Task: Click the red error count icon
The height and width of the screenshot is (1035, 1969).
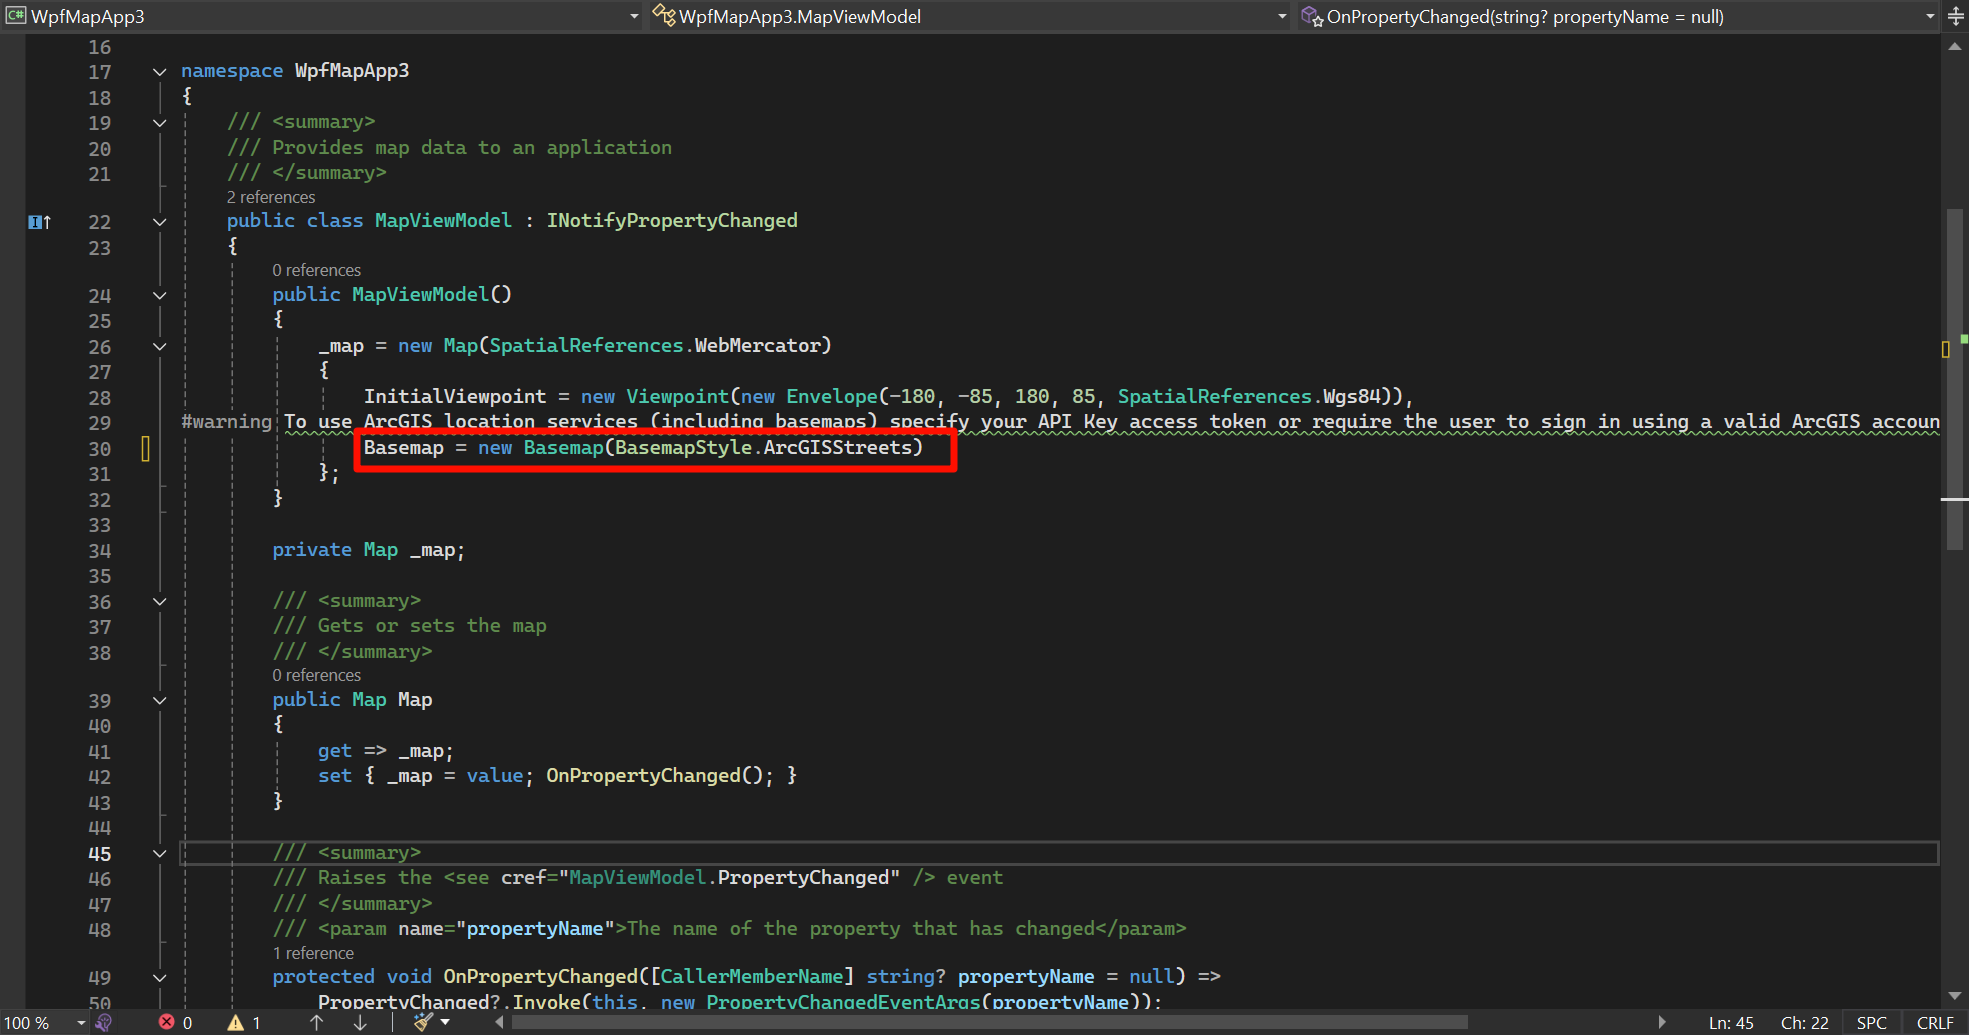Action: pos(167,1022)
